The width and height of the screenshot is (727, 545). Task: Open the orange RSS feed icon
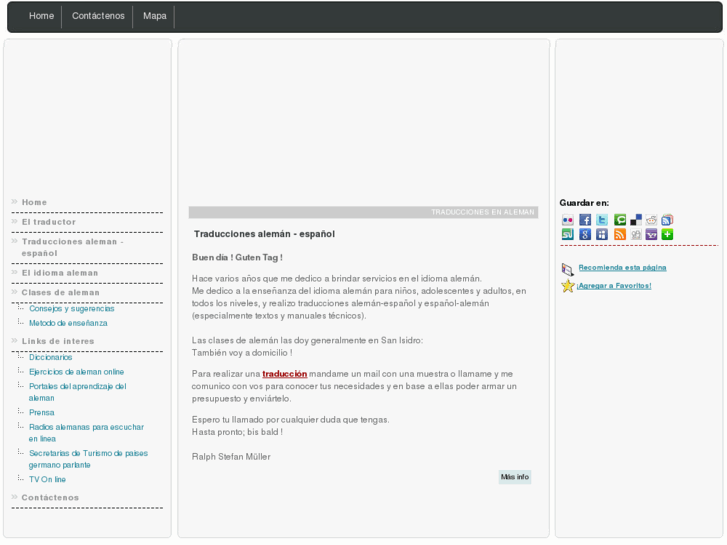[x=620, y=234]
